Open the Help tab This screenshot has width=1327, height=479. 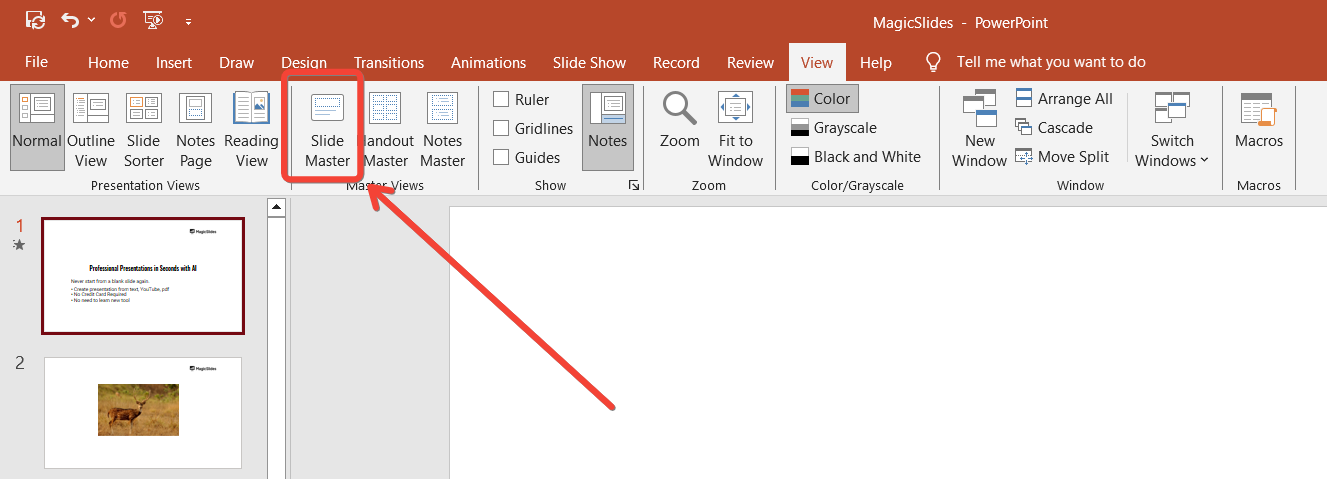pos(876,62)
